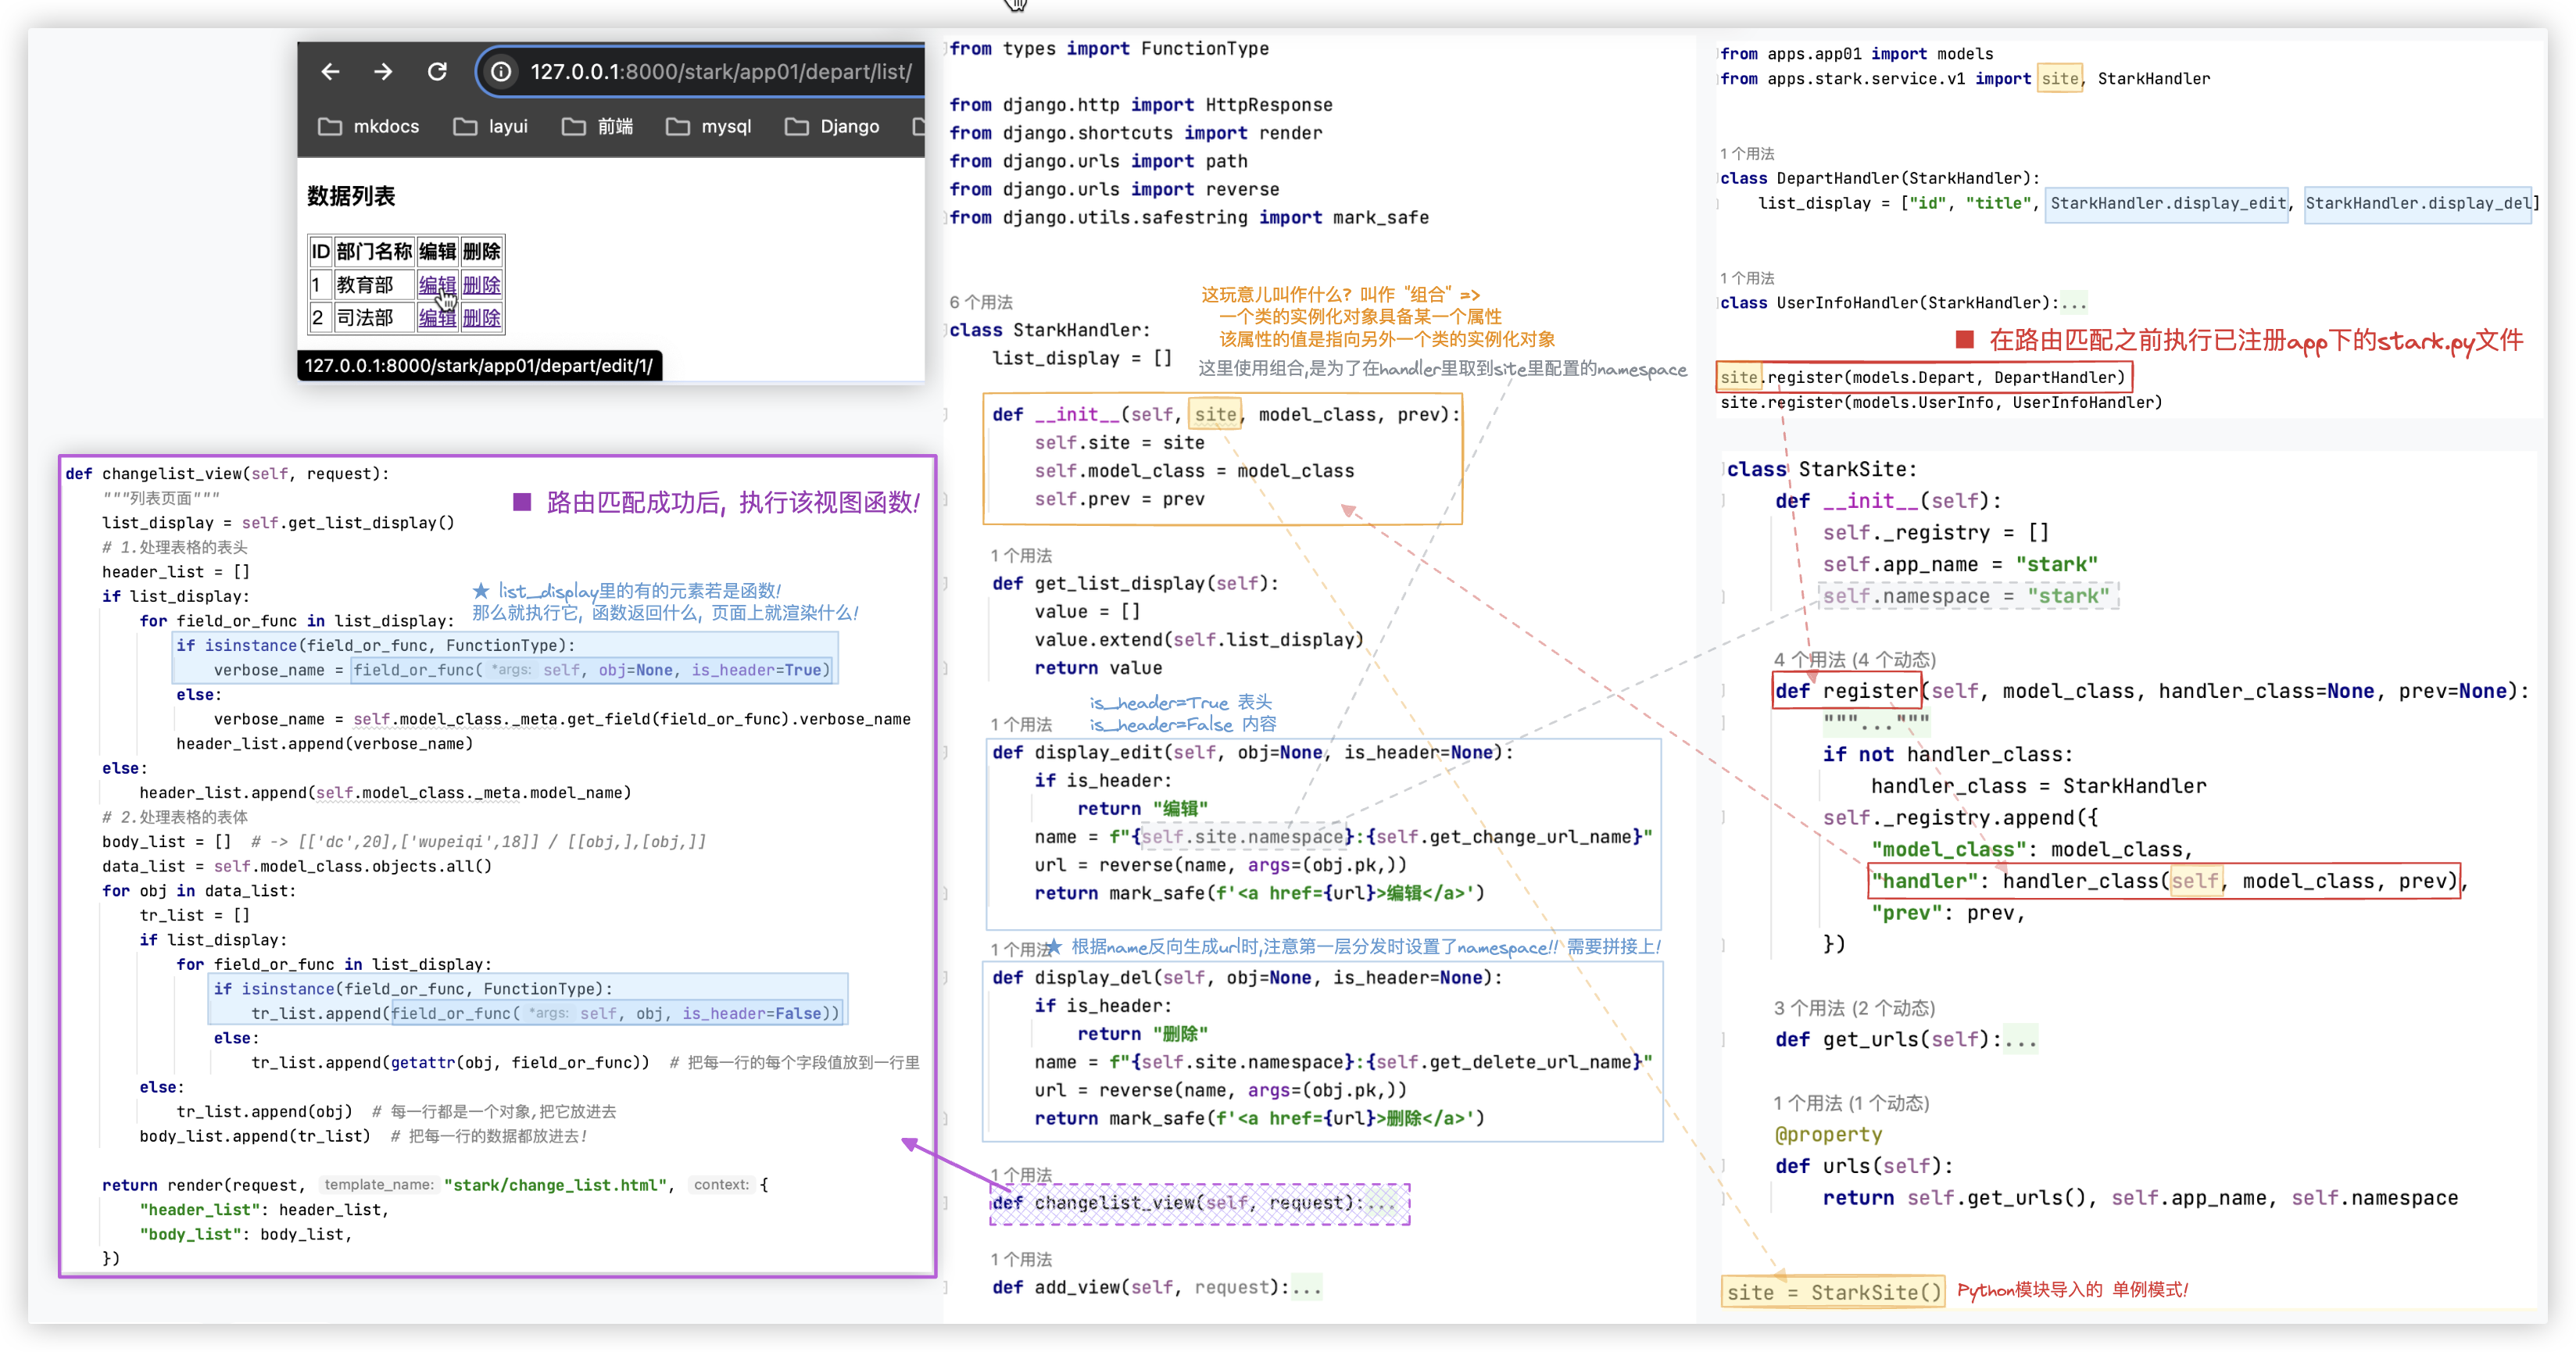The height and width of the screenshot is (1352, 2576).
Task: Click the site info icon in the address bar
Action: 501,72
